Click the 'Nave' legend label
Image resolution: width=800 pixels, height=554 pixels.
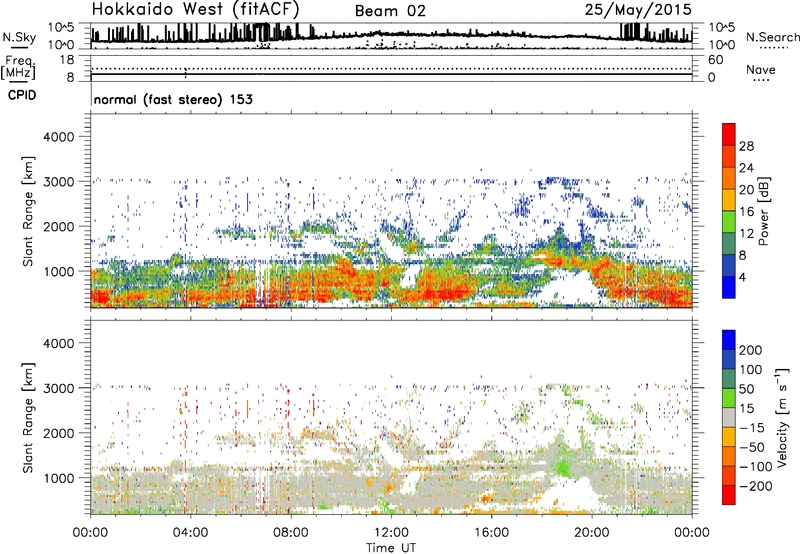761,69
